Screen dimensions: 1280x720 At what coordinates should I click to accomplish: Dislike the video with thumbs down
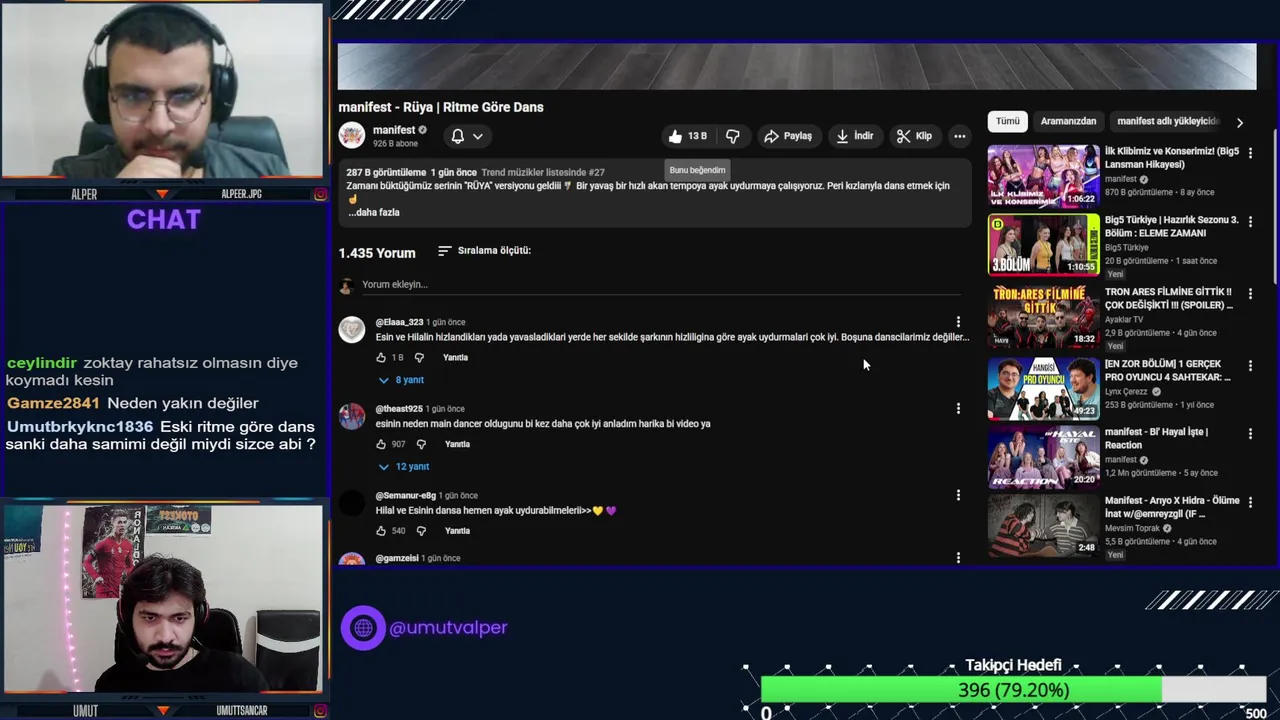click(732, 136)
